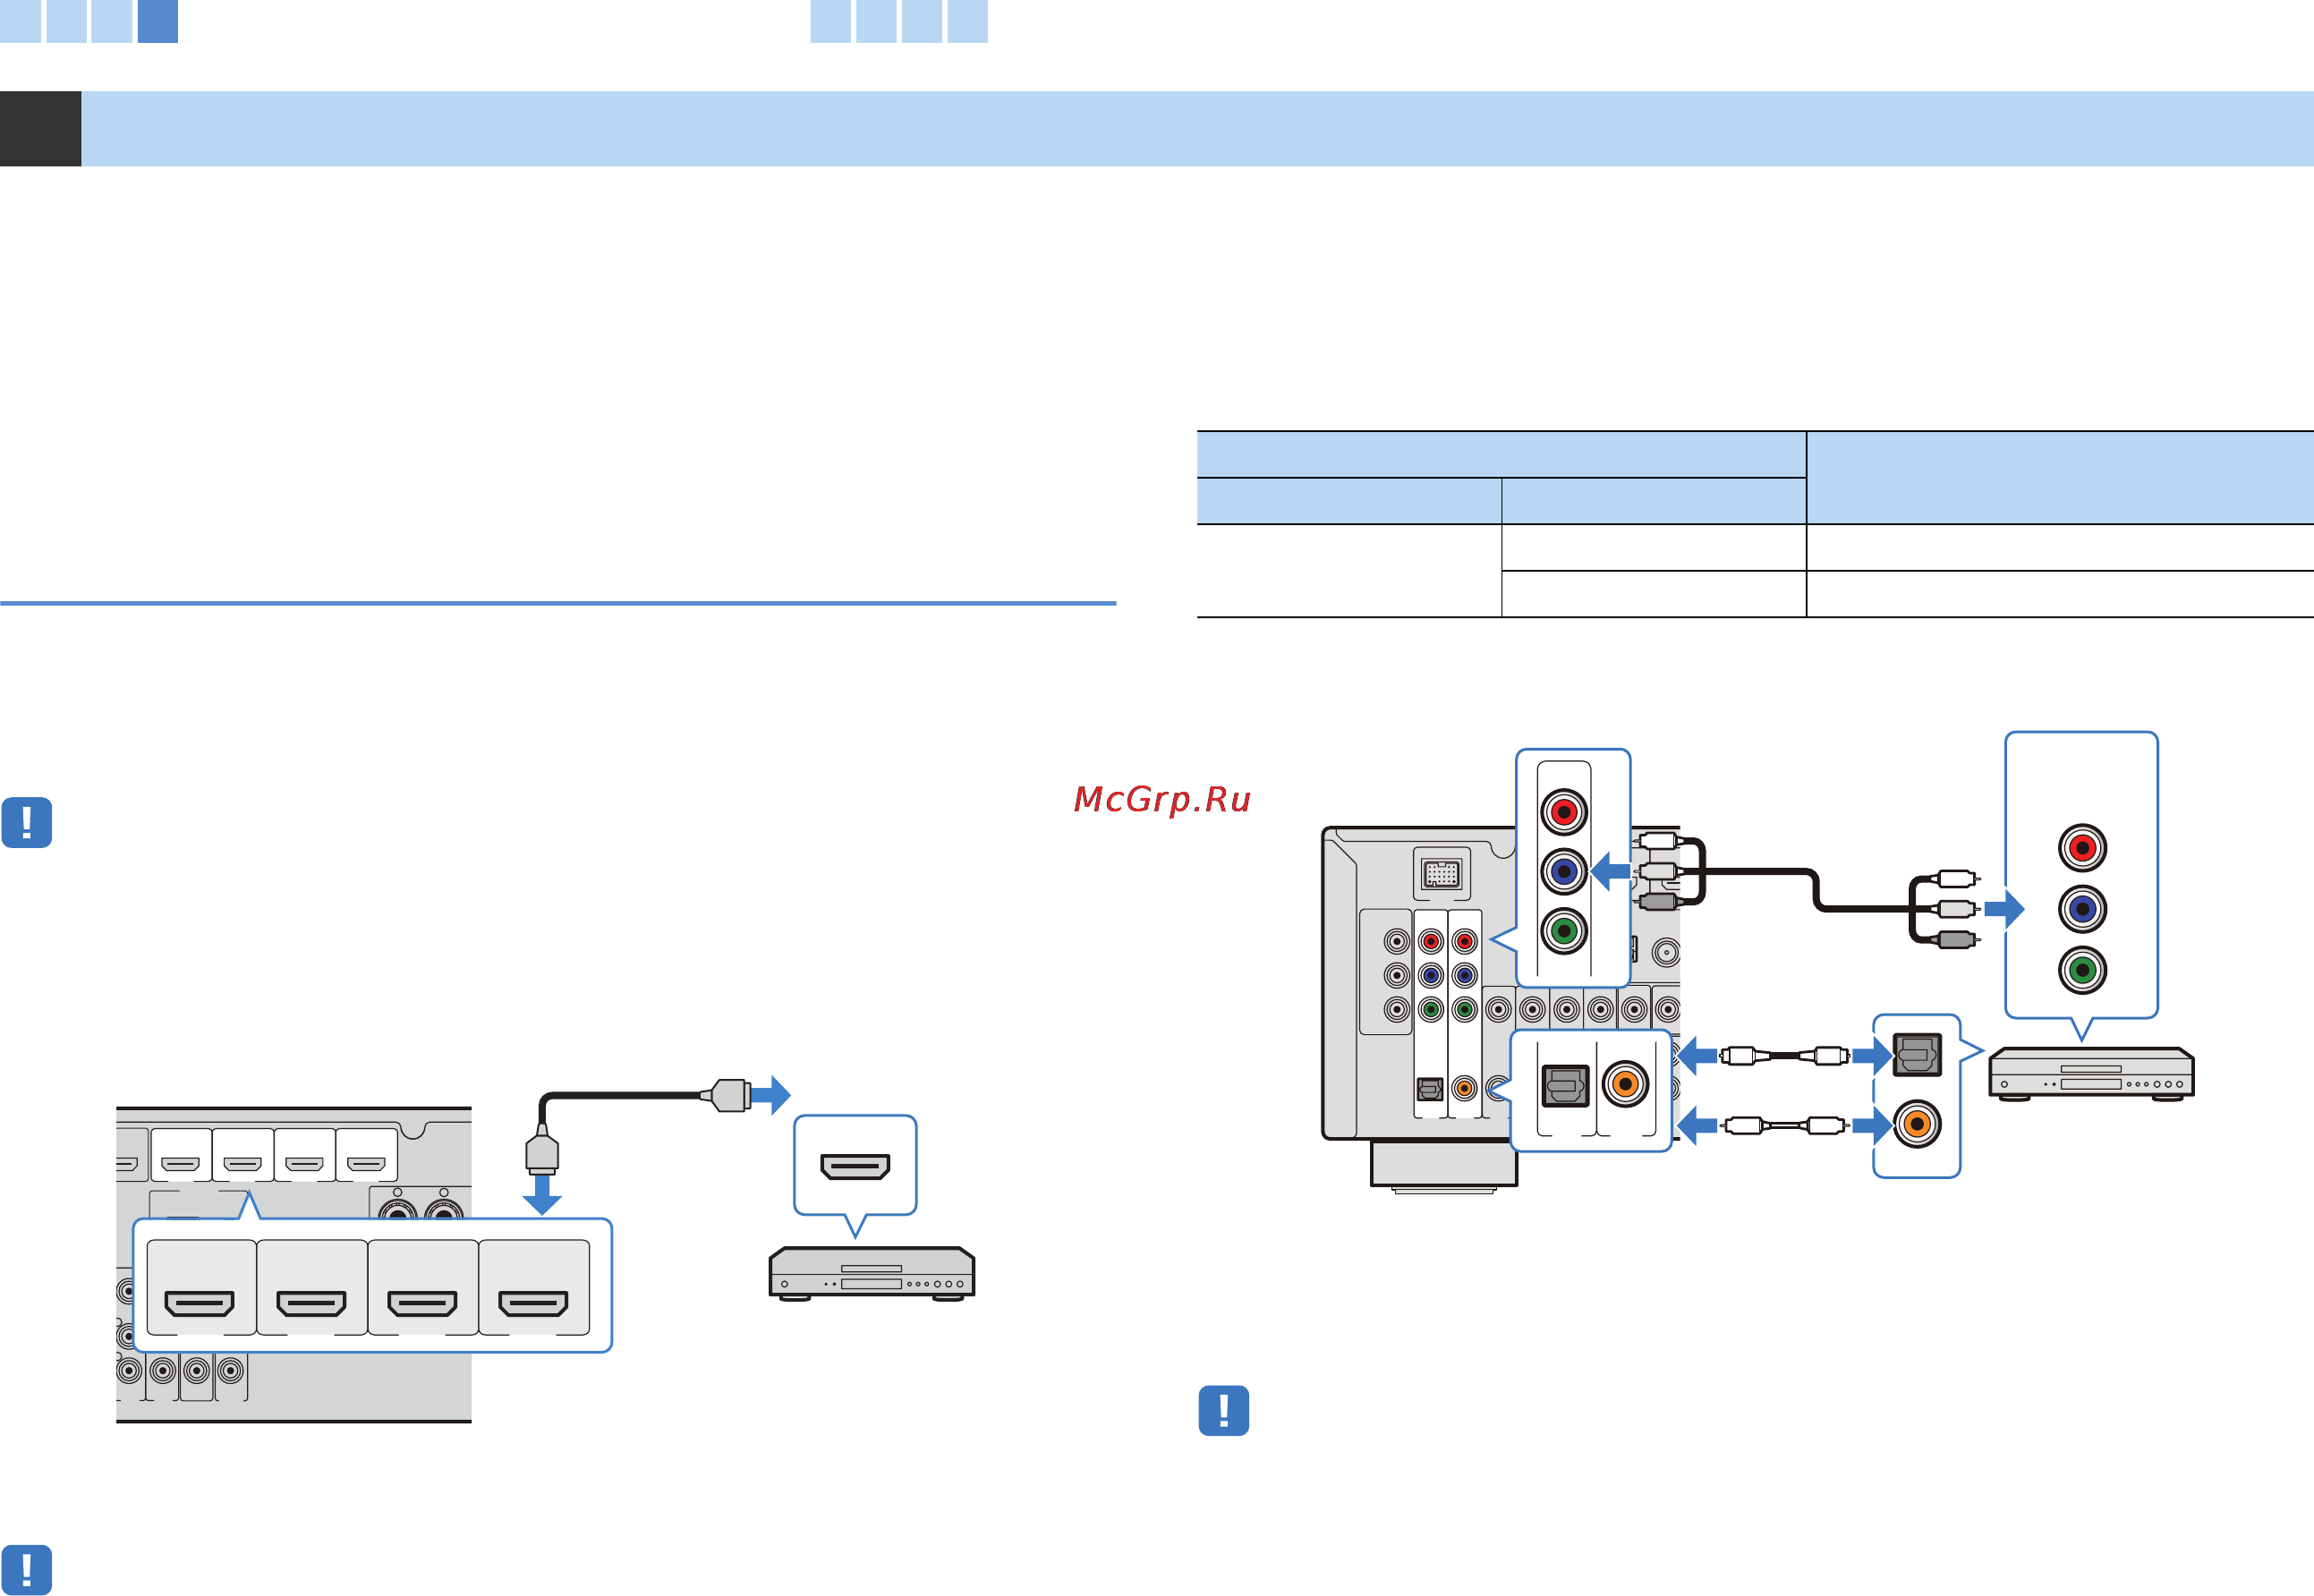The width and height of the screenshot is (2314, 1596).
Task: Click the green component jack in the player callout
Action: point(2083,970)
